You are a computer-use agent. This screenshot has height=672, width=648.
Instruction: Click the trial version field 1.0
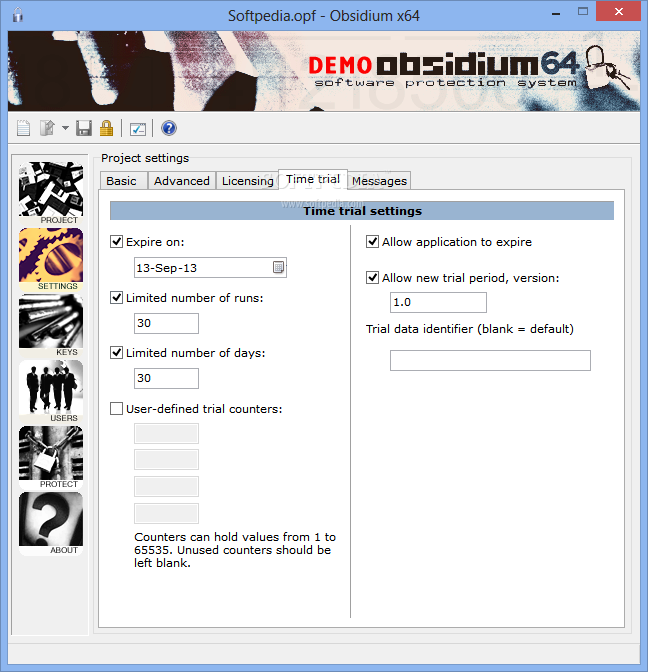(438, 303)
